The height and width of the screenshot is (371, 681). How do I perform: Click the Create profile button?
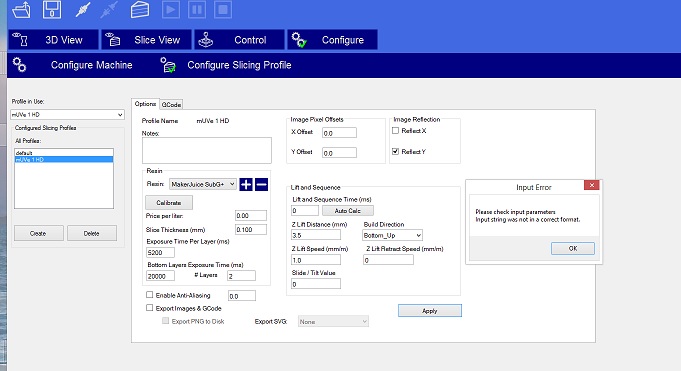[39, 233]
